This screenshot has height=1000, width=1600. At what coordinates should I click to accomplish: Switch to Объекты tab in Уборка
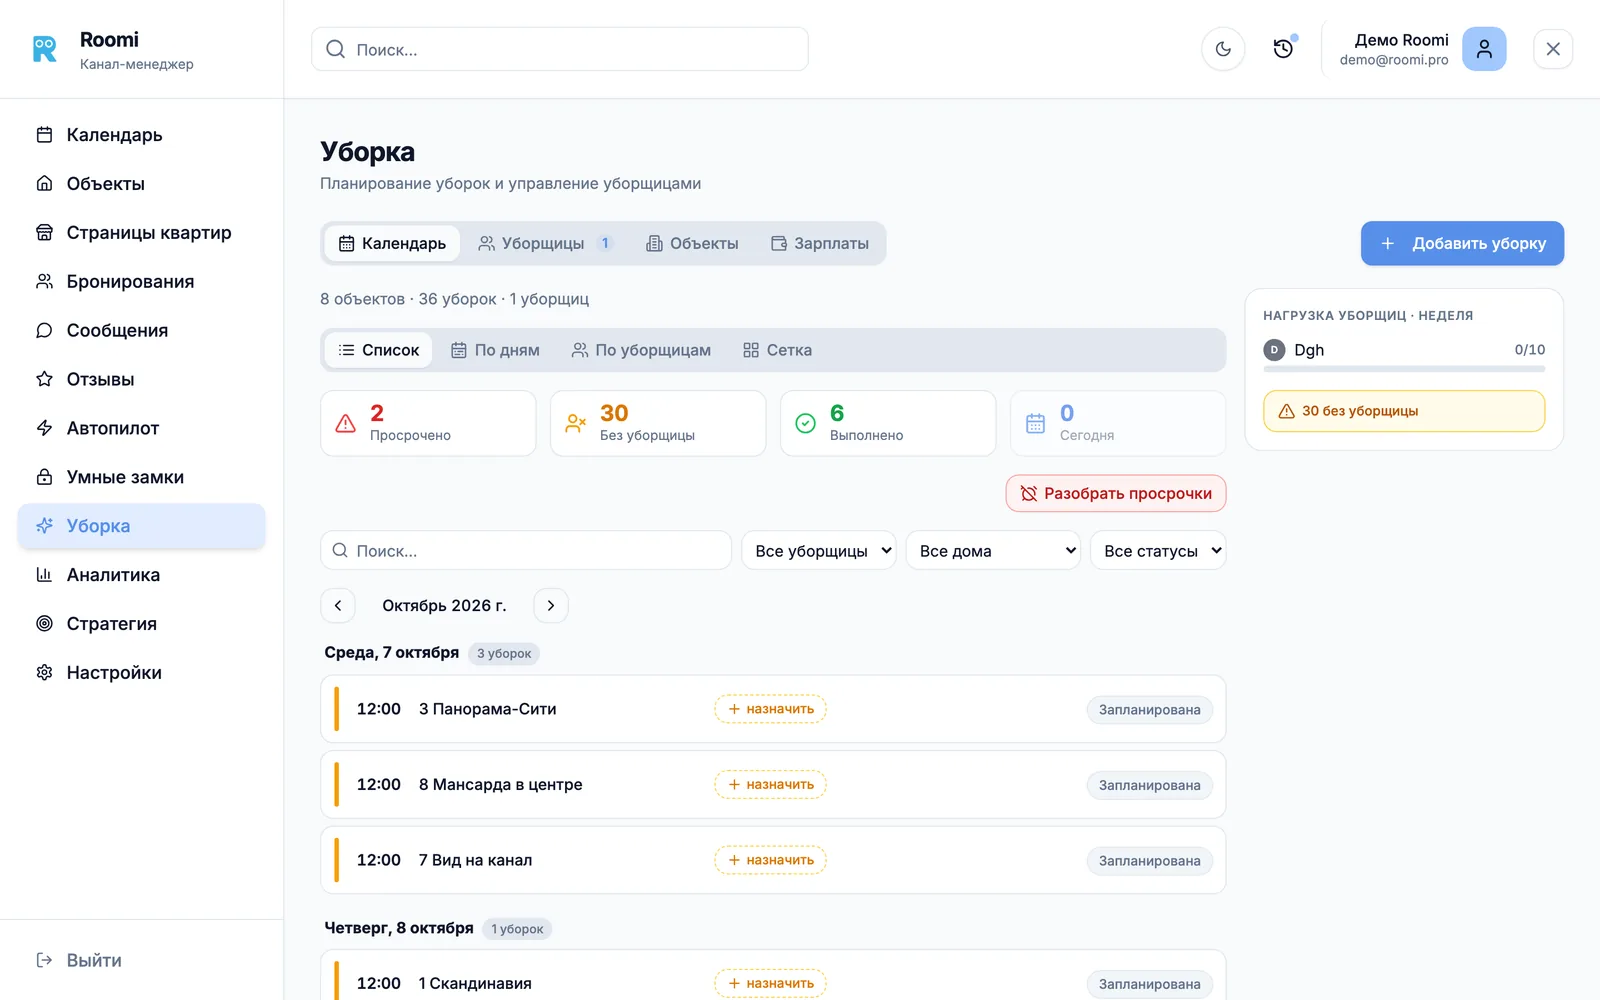point(692,243)
